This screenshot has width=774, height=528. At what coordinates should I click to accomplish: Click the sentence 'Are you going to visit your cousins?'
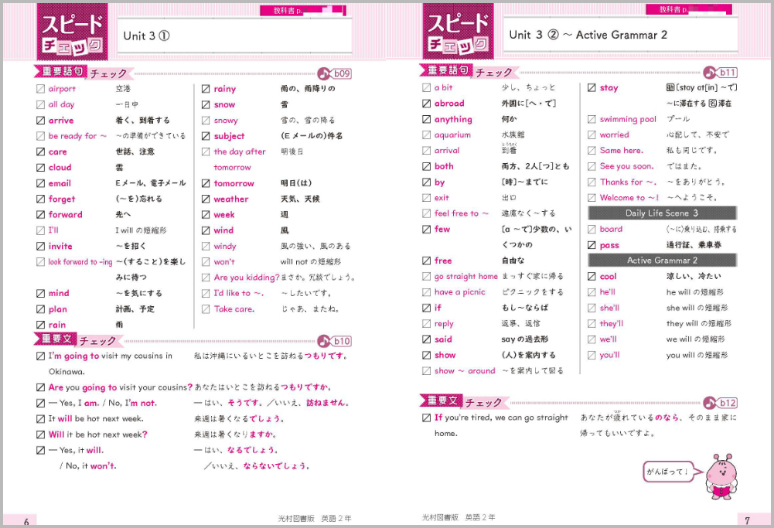coord(120,387)
